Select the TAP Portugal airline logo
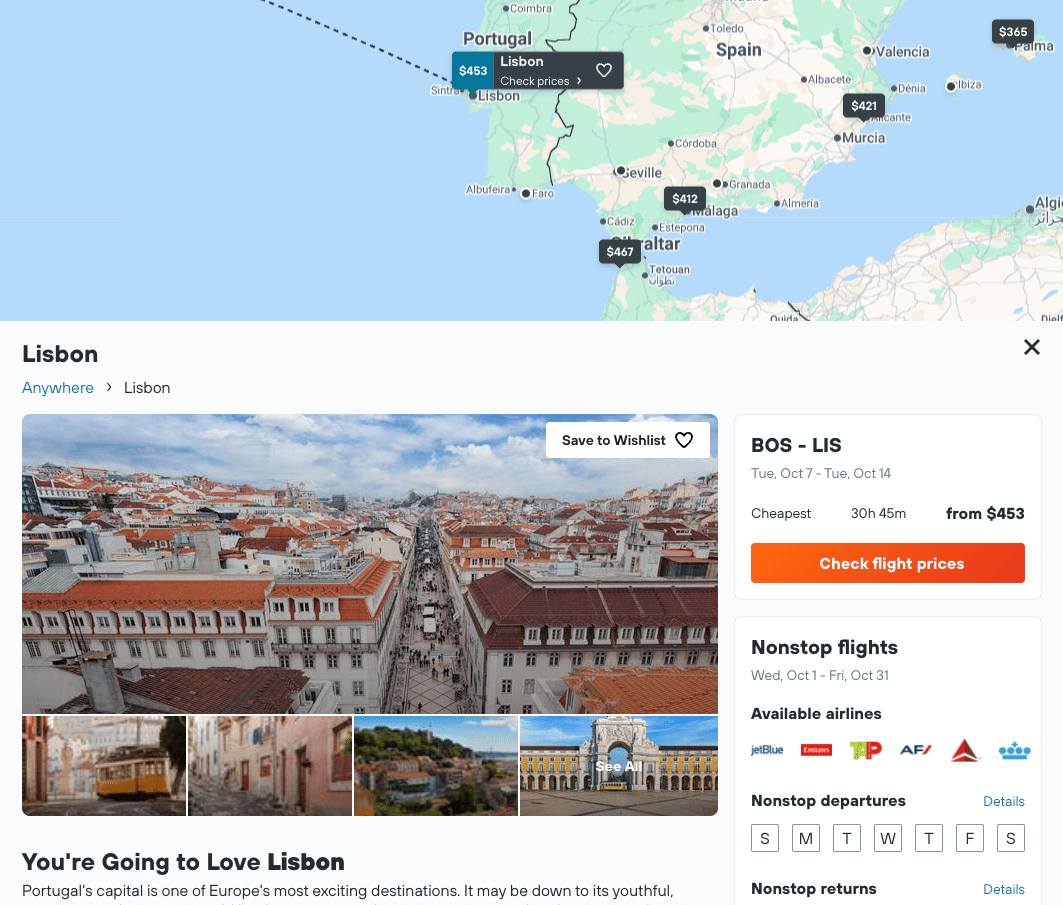The width and height of the screenshot is (1063, 905). pos(866,750)
